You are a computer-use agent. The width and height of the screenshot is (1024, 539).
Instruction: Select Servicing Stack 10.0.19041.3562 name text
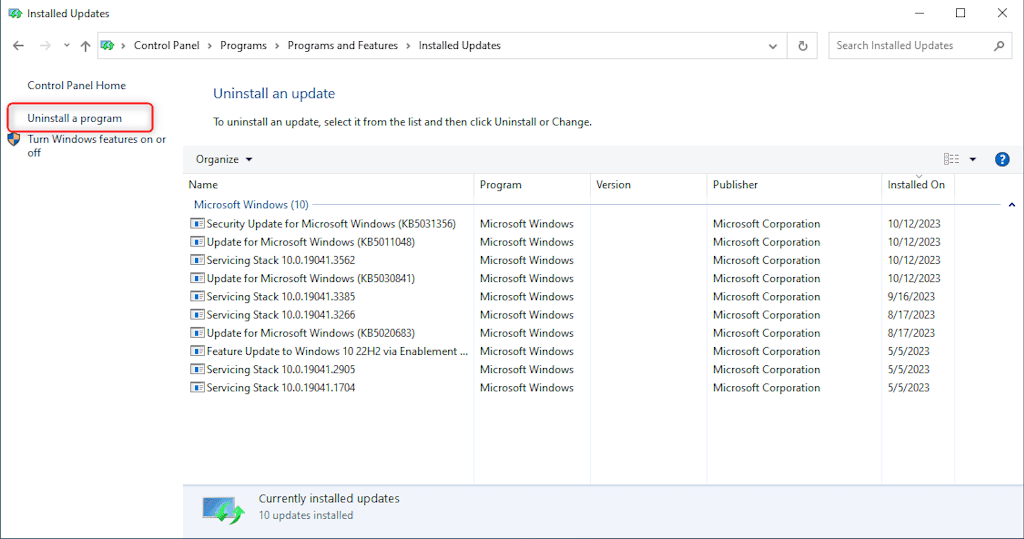281,261
